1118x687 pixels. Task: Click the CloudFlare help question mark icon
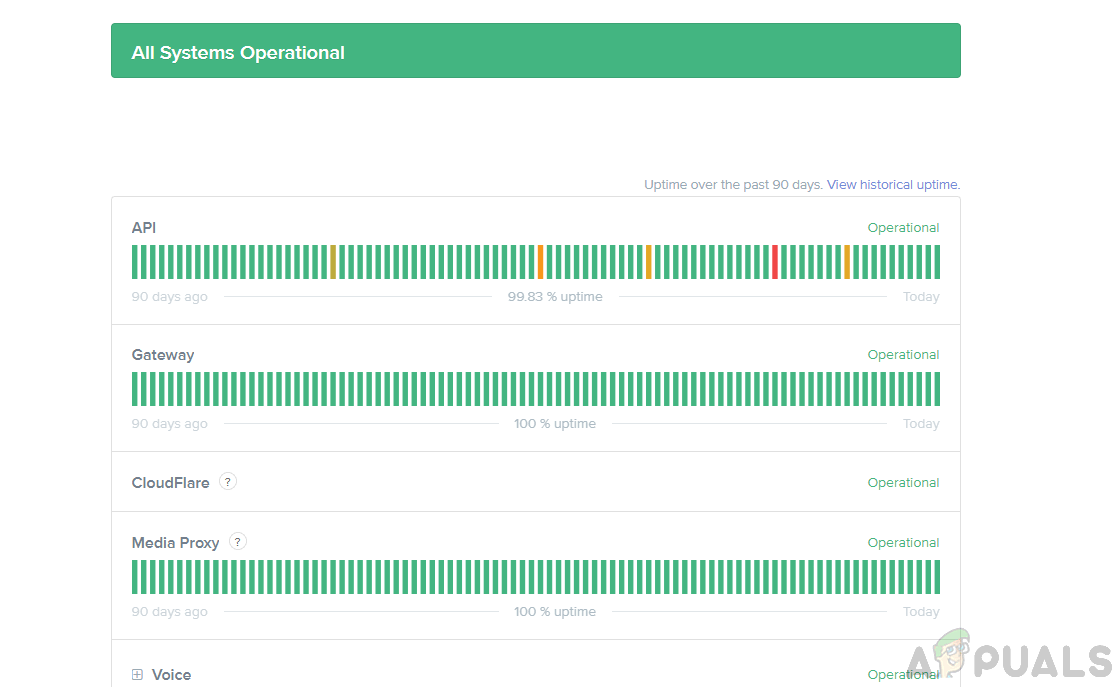click(228, 482)
